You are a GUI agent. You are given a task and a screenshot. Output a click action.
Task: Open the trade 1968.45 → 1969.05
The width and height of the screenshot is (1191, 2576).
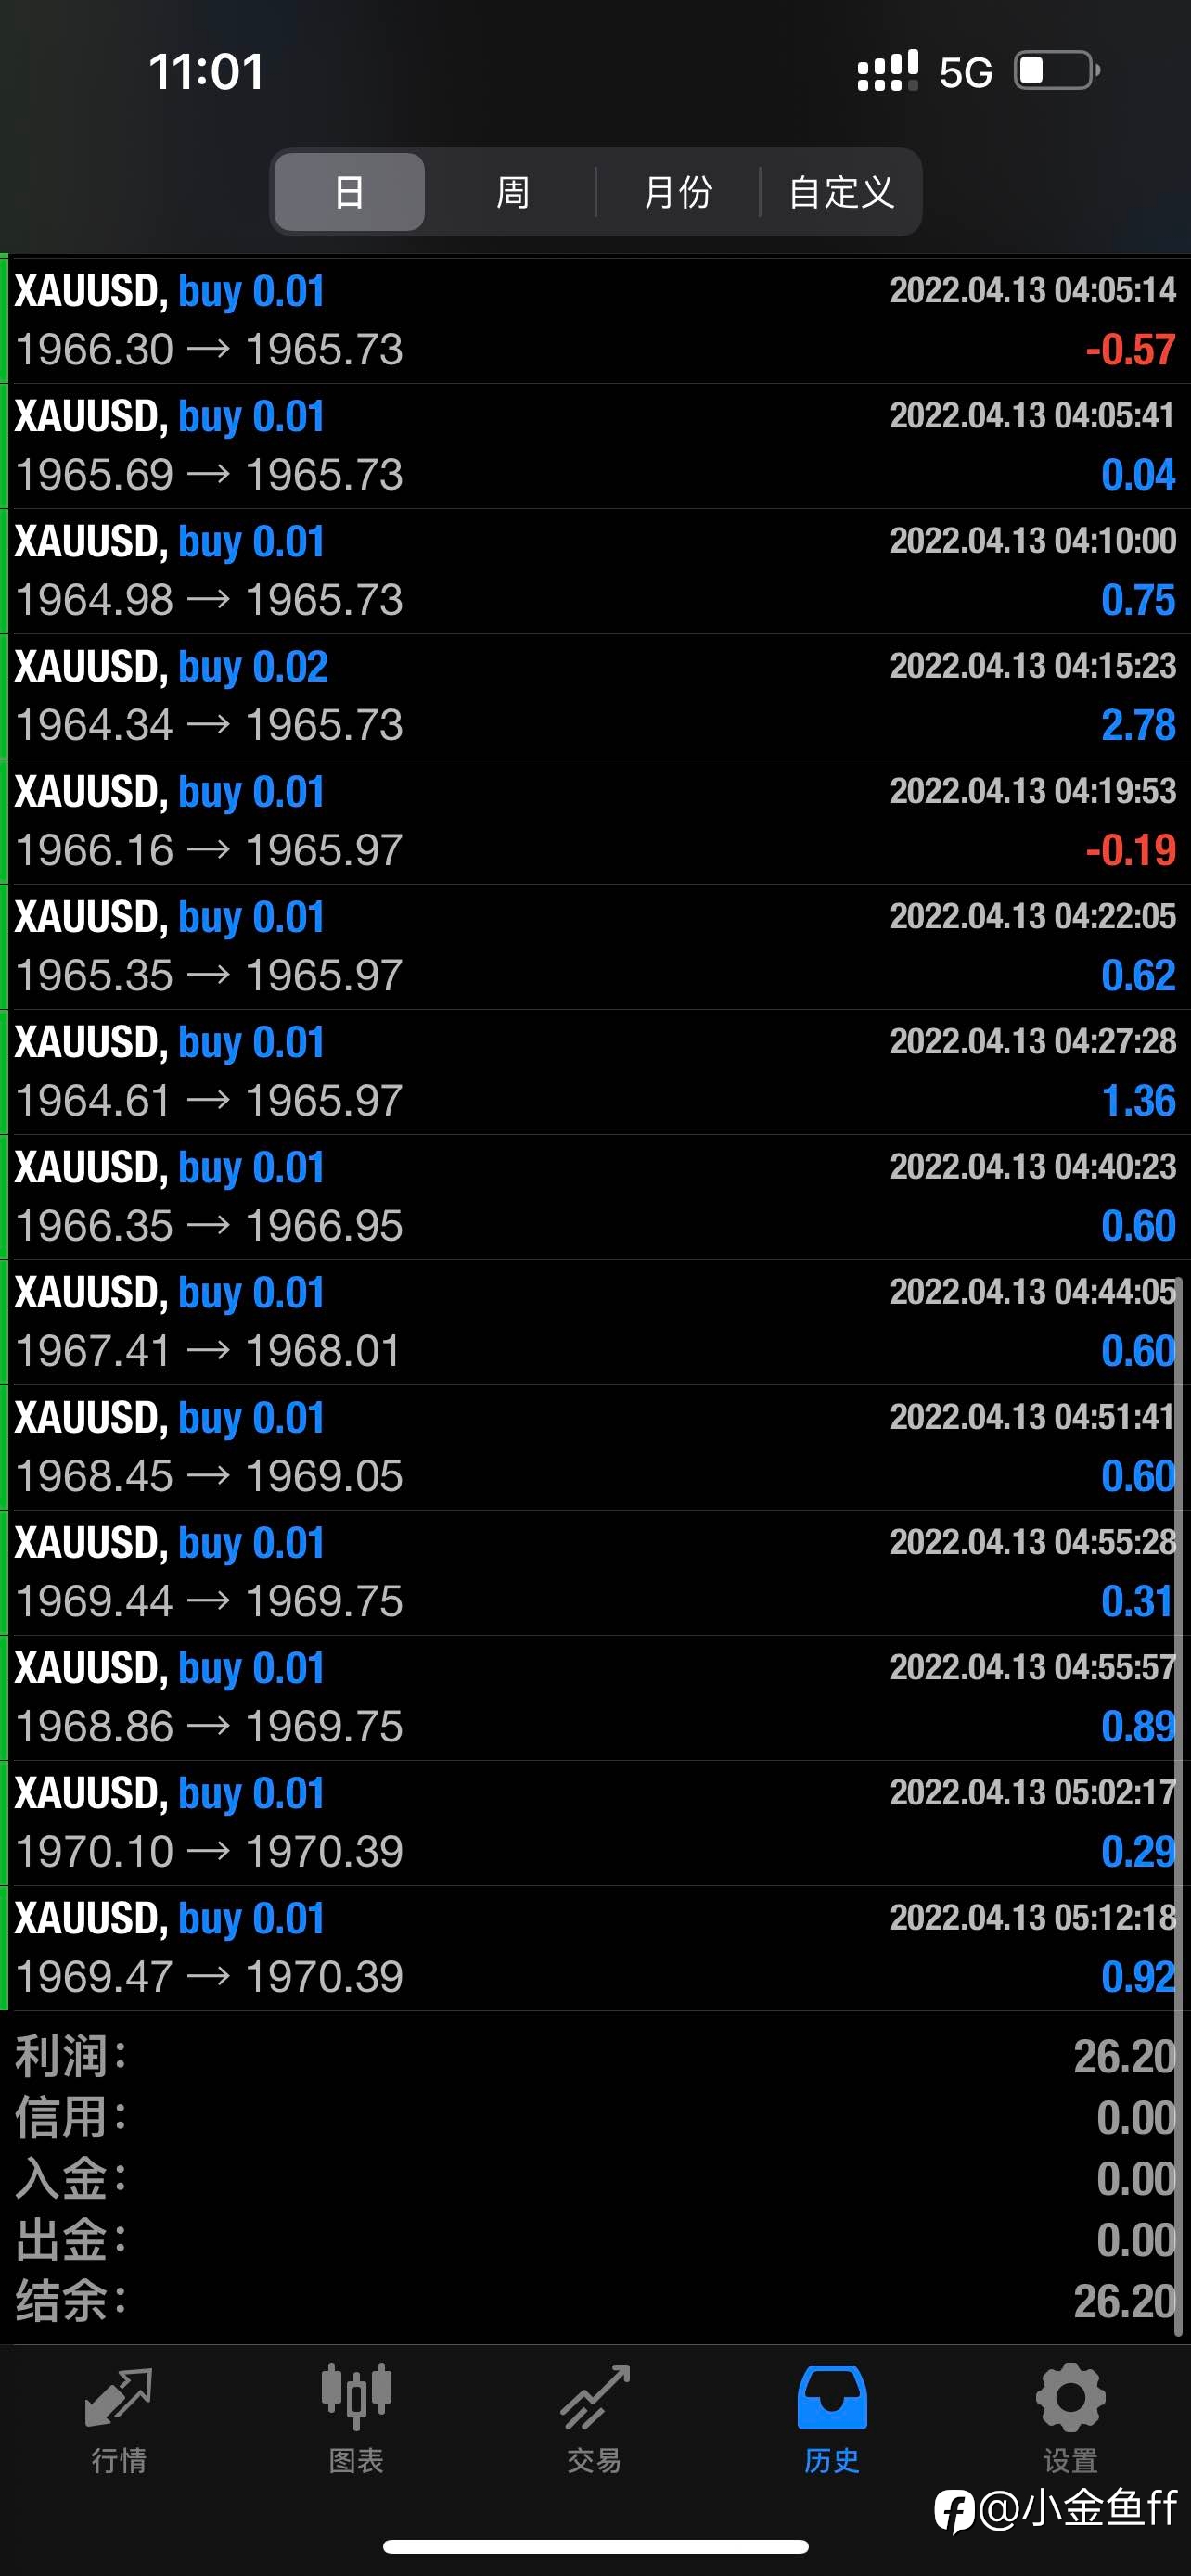click(595, 1447)
